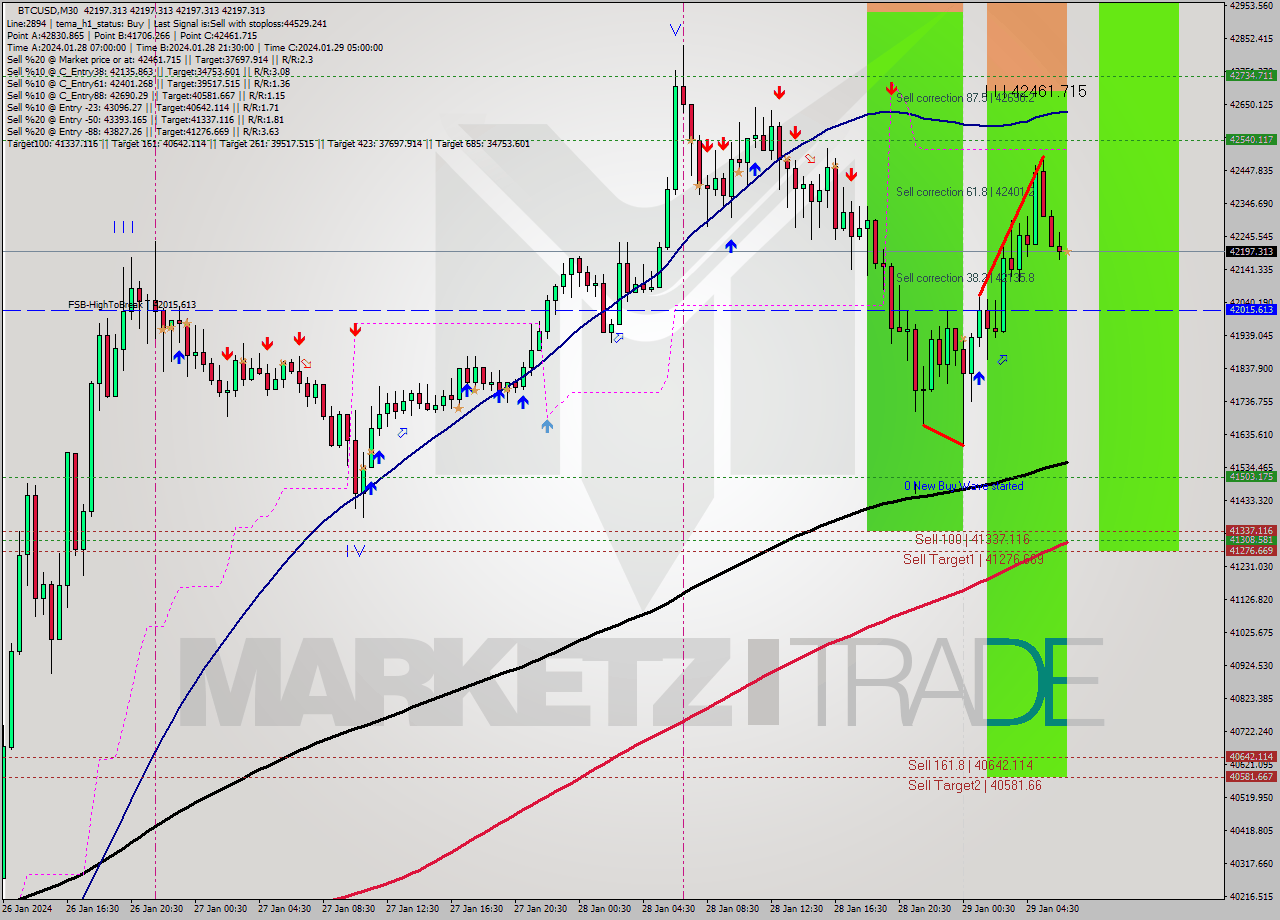Select the 'I V' wave label
Viewport: 1280px width, 920px height.
pos(355,550)
